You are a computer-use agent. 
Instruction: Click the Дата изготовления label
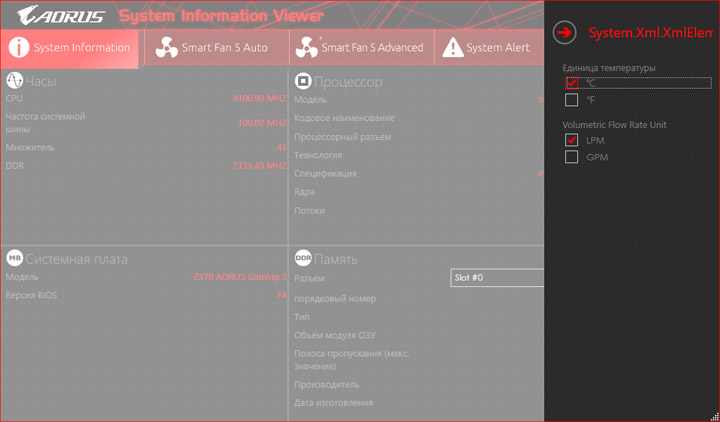point(333,403)
